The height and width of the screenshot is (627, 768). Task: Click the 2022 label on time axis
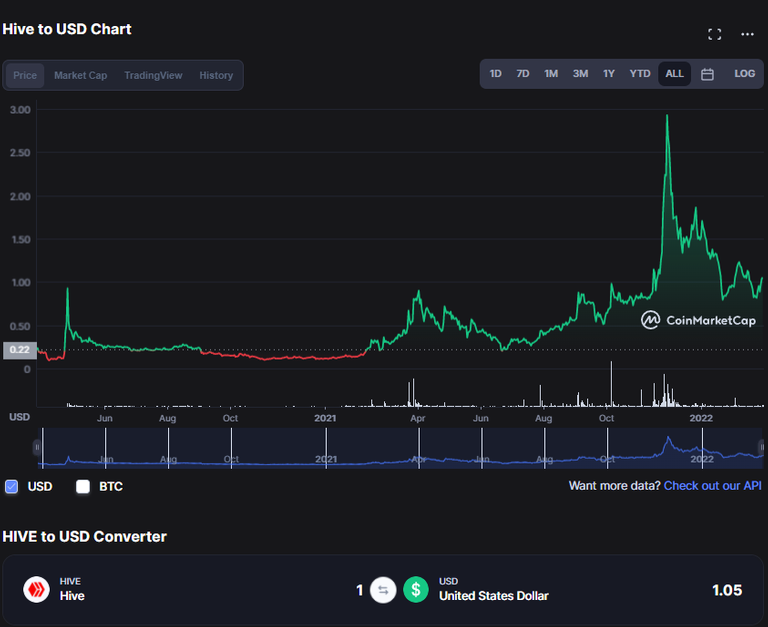click(701, 418)
